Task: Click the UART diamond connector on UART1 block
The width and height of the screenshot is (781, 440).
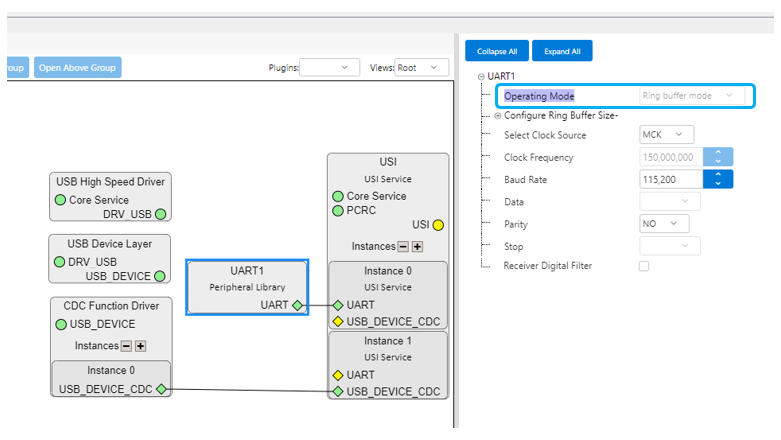Action: 297,305
